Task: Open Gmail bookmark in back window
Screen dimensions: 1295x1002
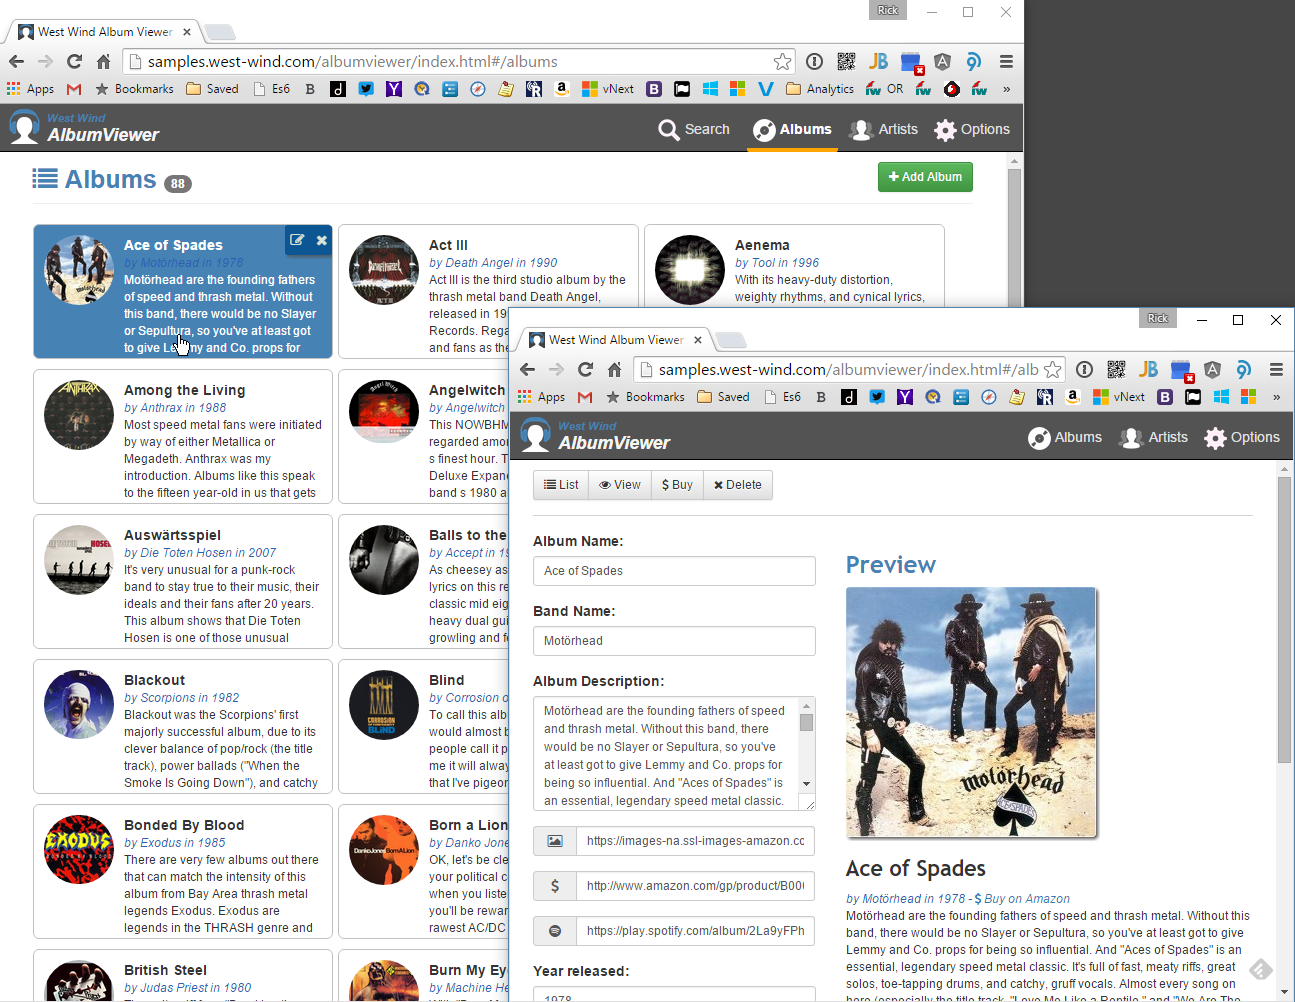Action: point(74,89)
